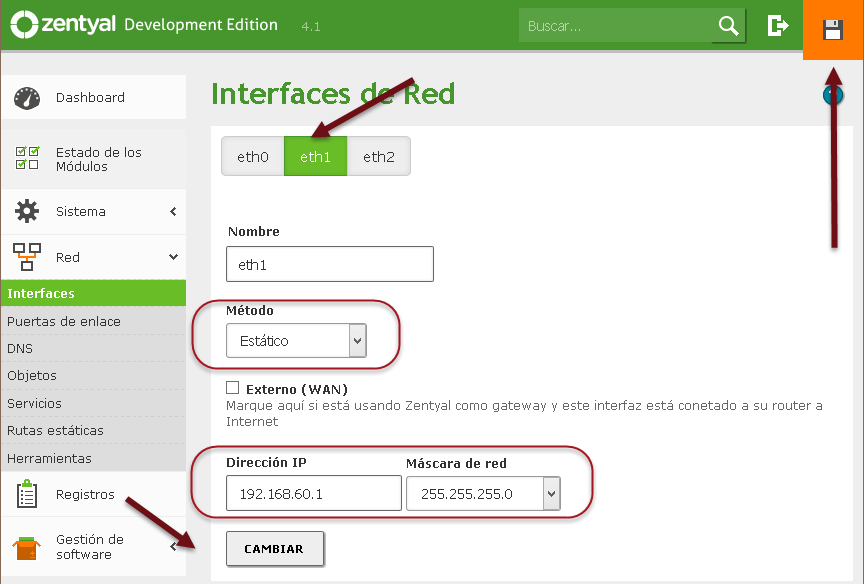
Task: Expand the Sistema menu chevron
Action: [173, 212]
